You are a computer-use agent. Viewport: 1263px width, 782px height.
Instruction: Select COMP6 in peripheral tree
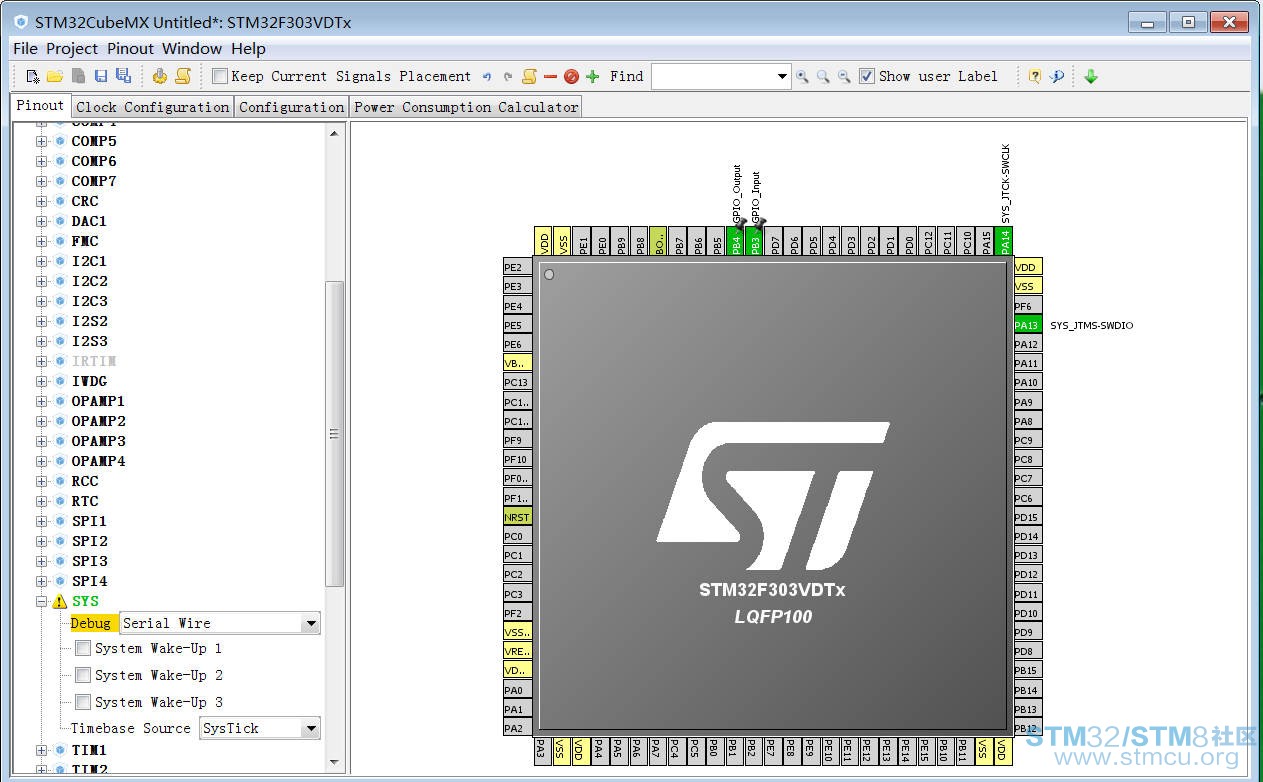[x=94, y=161]
